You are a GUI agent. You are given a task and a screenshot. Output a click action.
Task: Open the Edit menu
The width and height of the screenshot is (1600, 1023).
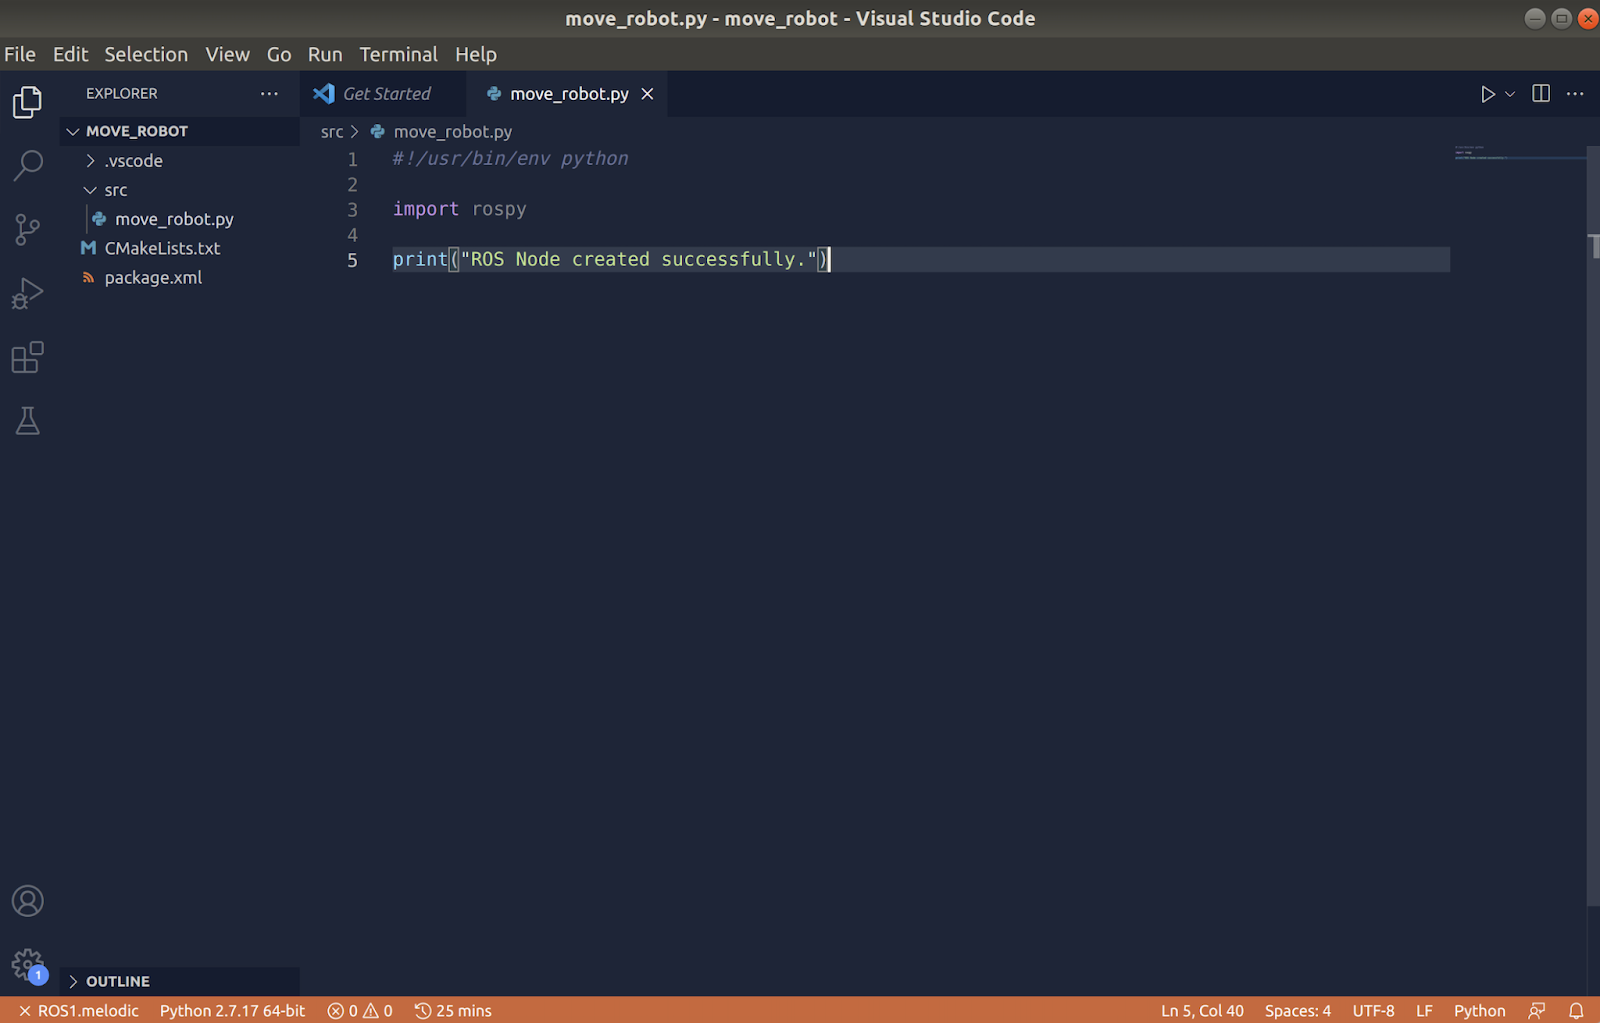click(x=70, y=54)
